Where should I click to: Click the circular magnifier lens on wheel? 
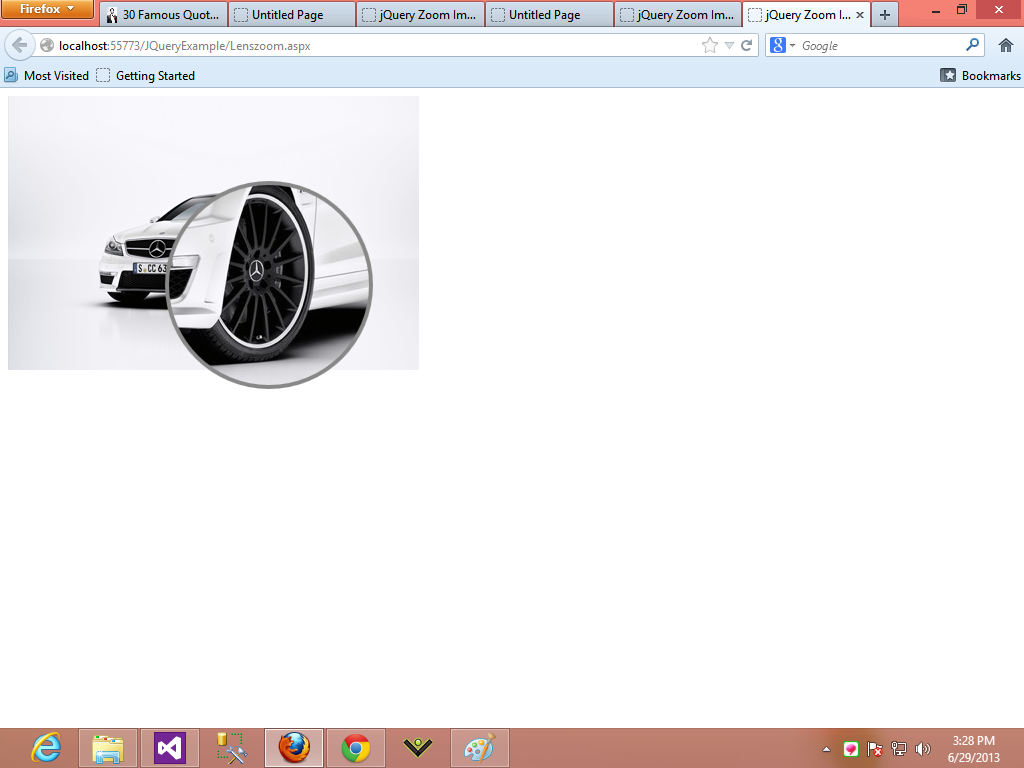click(x=269, y=285)
